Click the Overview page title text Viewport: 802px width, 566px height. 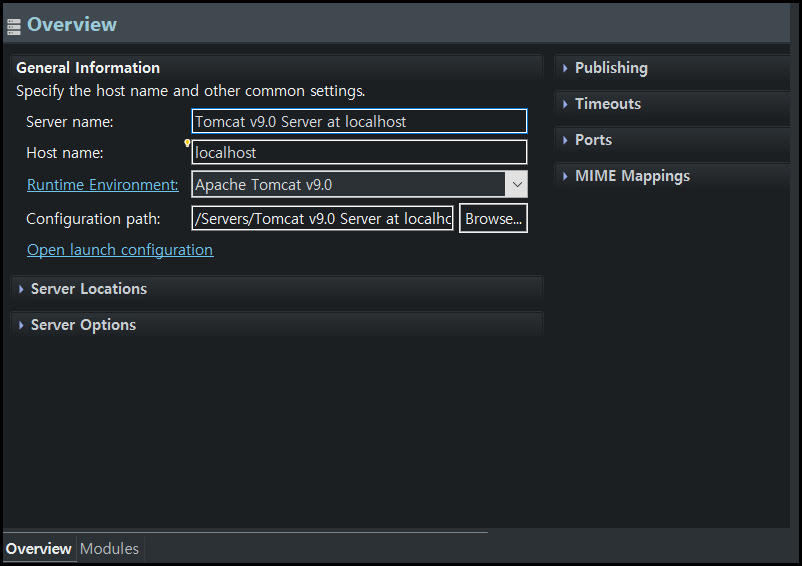(72, 25)
